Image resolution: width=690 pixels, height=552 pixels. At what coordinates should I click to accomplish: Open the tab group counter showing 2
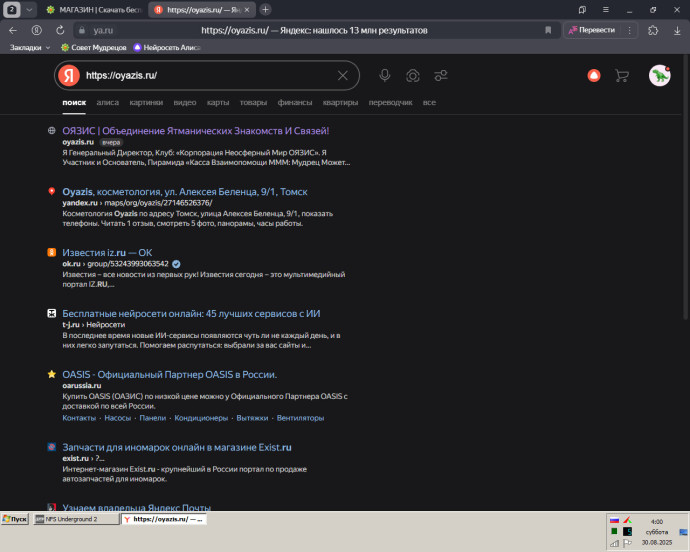pos(12,10)
